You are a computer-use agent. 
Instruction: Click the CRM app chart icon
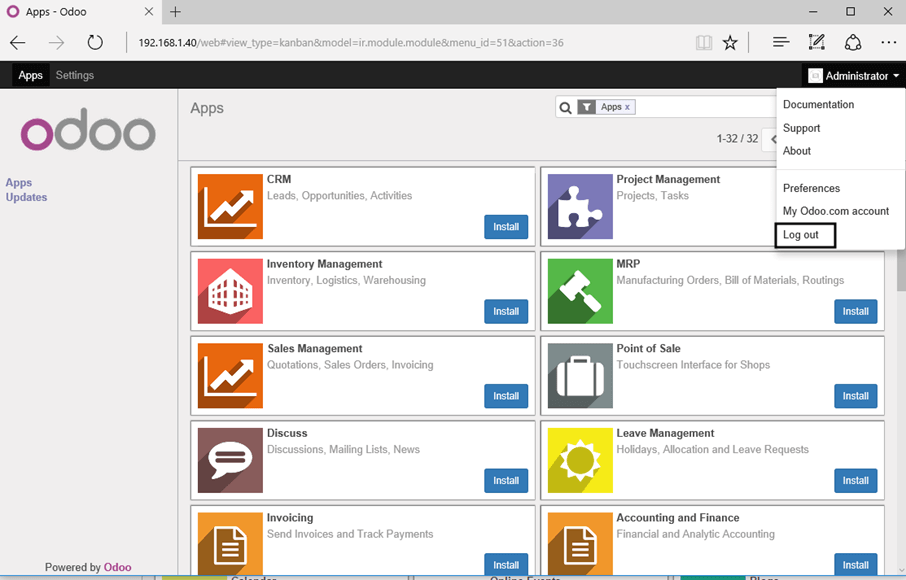click(230, 206)
